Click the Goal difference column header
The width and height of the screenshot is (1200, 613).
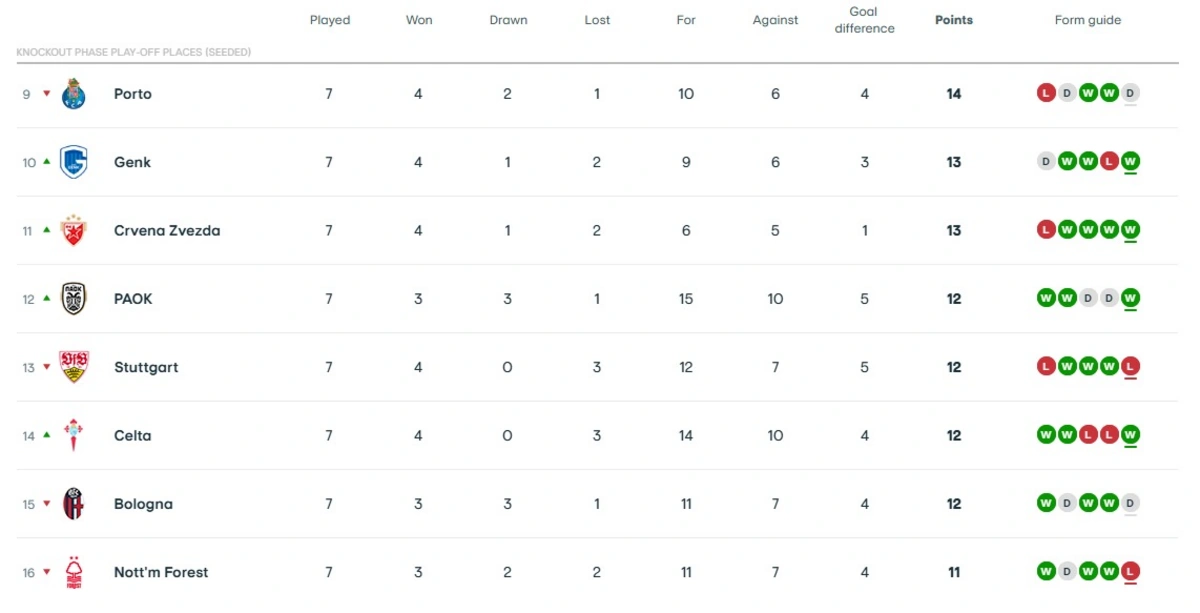tap(864, 20)
